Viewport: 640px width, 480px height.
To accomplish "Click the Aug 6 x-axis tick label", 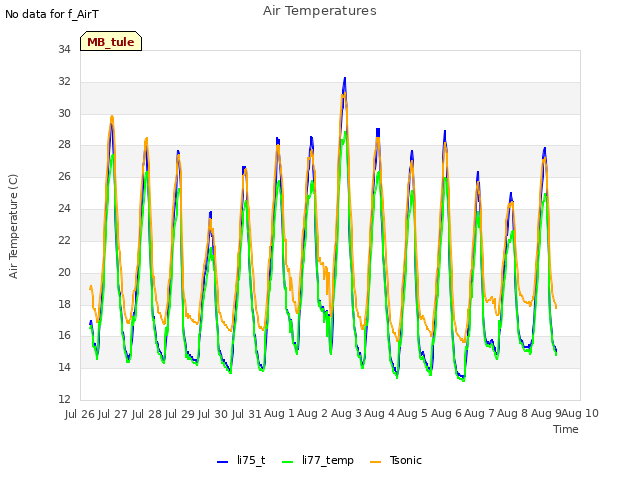I will pos(447,413).
